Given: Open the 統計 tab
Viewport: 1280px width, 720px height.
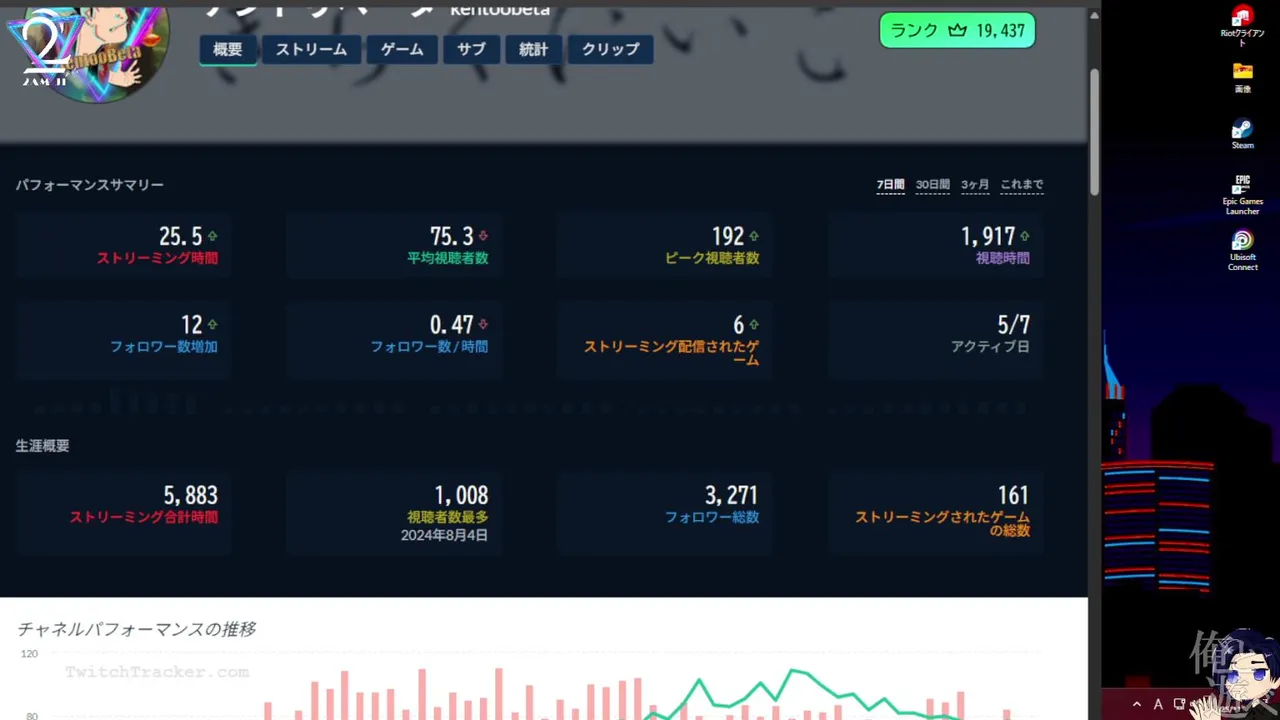Looking at the screenshot, I should [533, 49].
